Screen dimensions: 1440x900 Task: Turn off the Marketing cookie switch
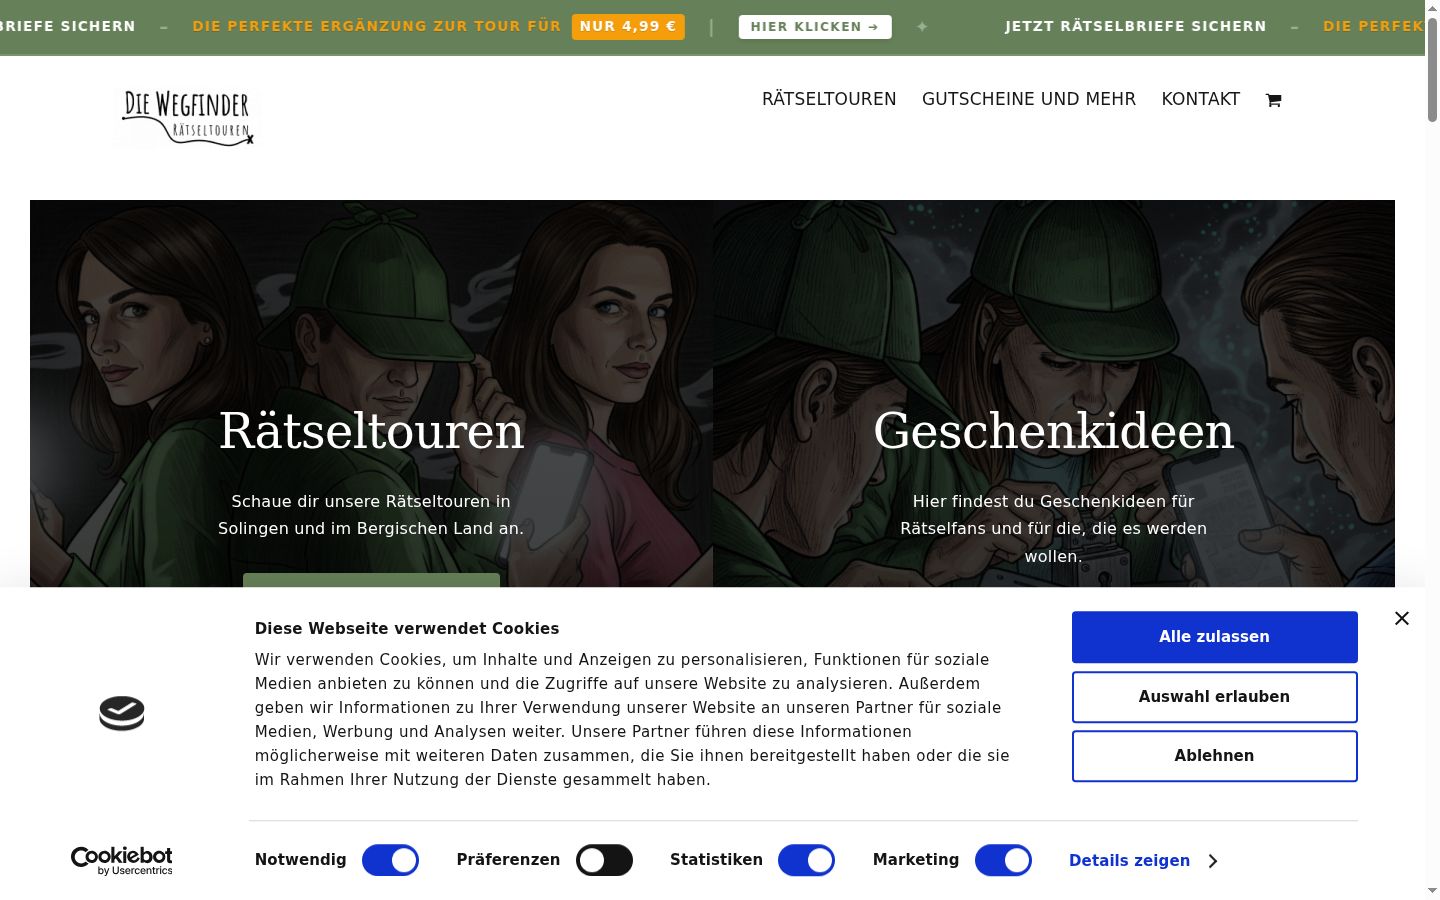(x=1003, y=860)
